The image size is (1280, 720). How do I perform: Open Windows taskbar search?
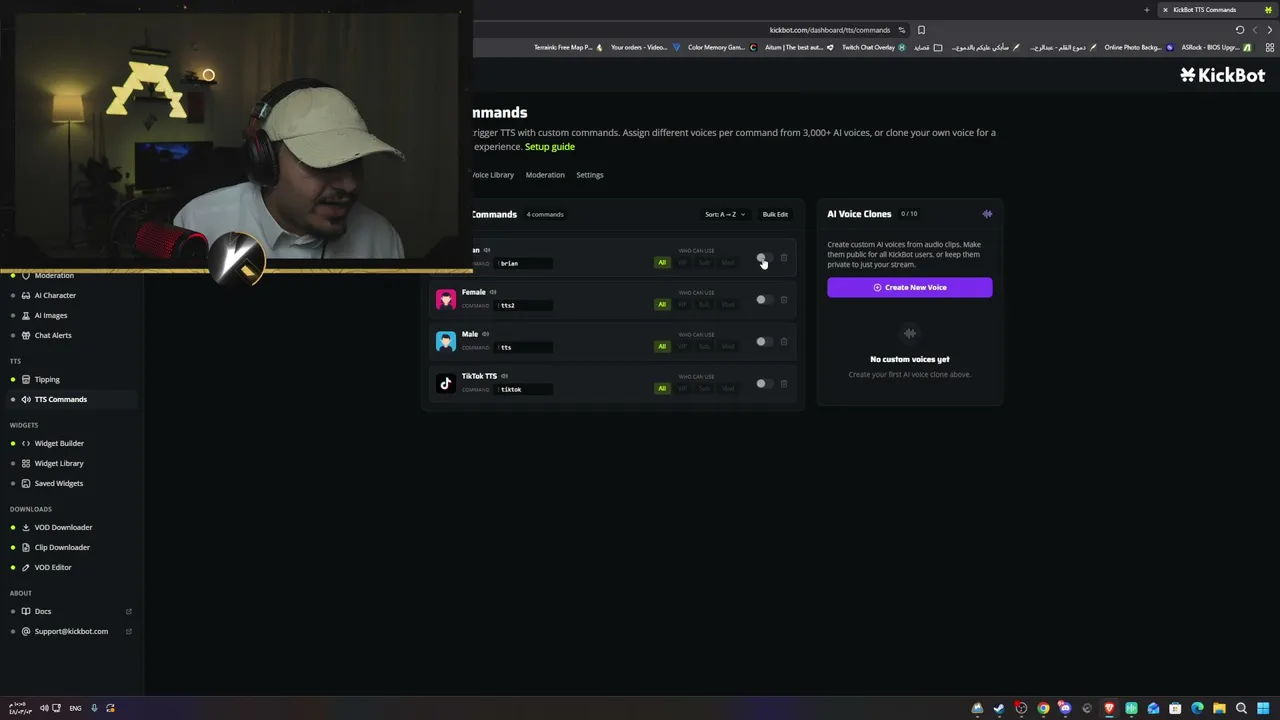pyautogui.click(x=1241, y=708)
